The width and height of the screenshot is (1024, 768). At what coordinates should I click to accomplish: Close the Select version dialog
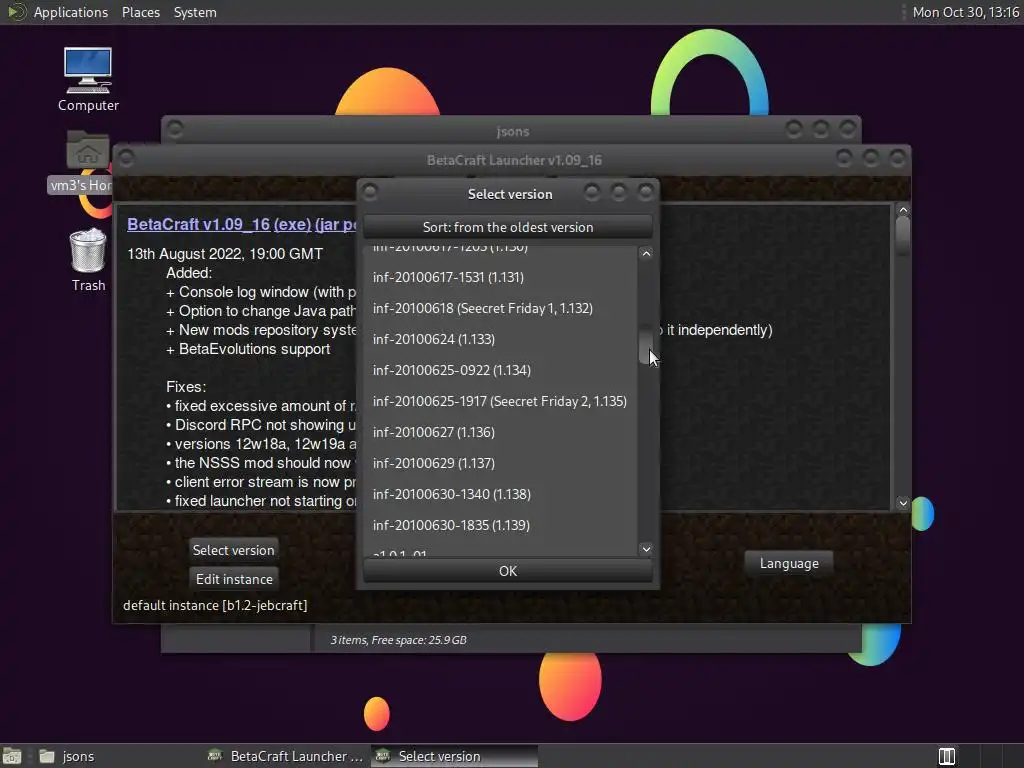[x=645, y=192]
